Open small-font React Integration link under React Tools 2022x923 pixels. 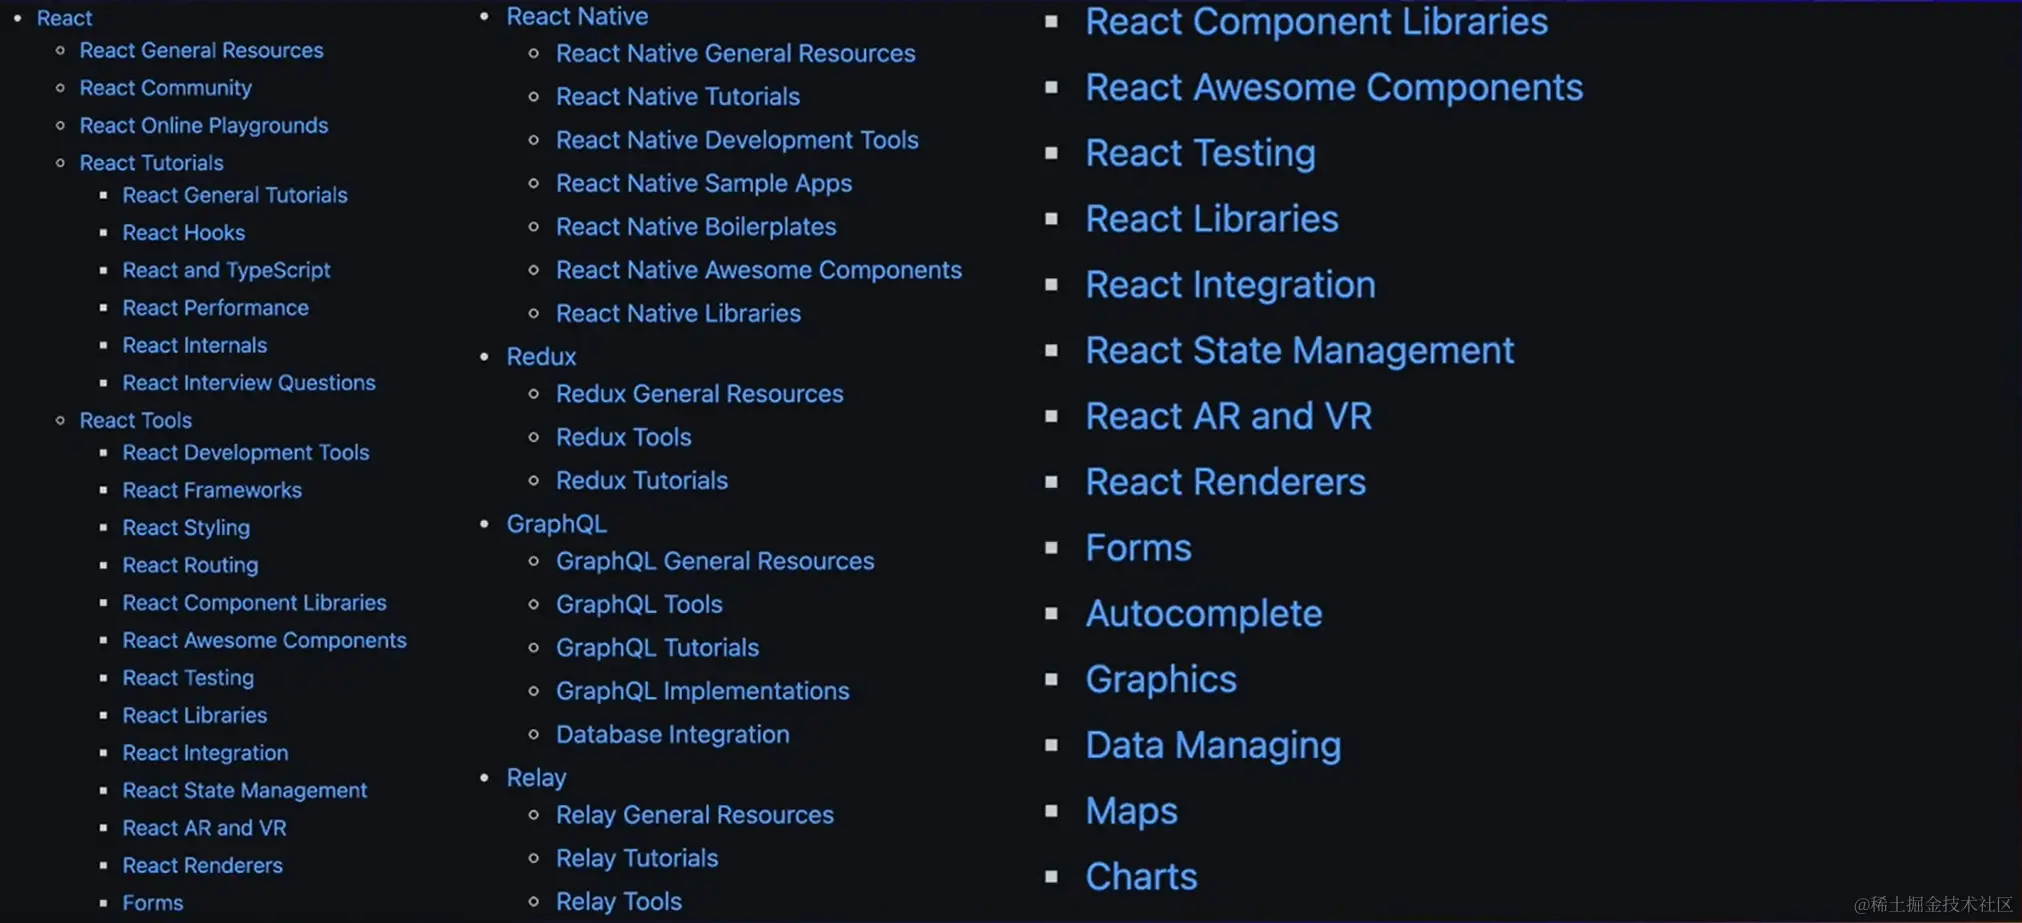pos(205,753)
